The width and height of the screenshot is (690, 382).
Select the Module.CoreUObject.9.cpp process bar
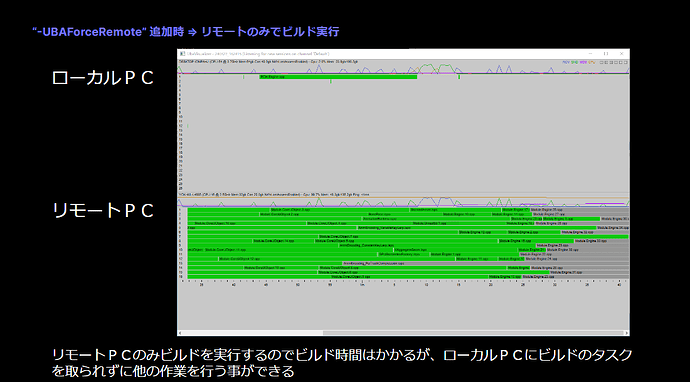pos(406,241)
